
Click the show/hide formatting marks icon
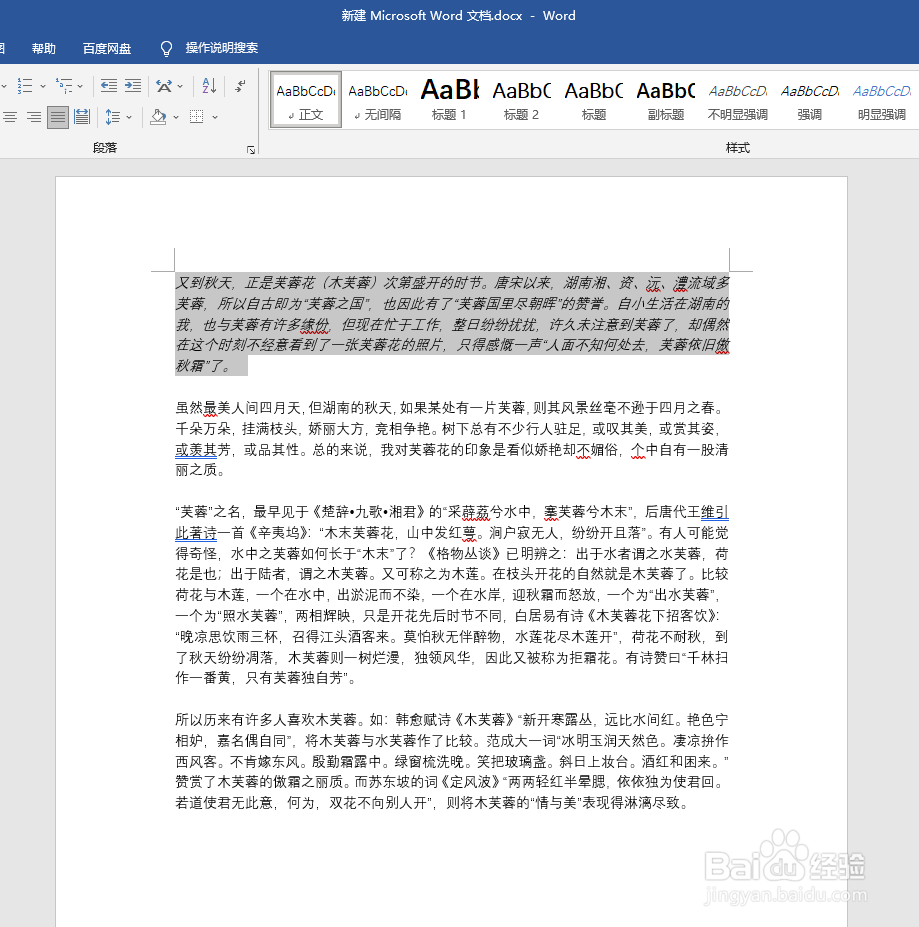238,86
